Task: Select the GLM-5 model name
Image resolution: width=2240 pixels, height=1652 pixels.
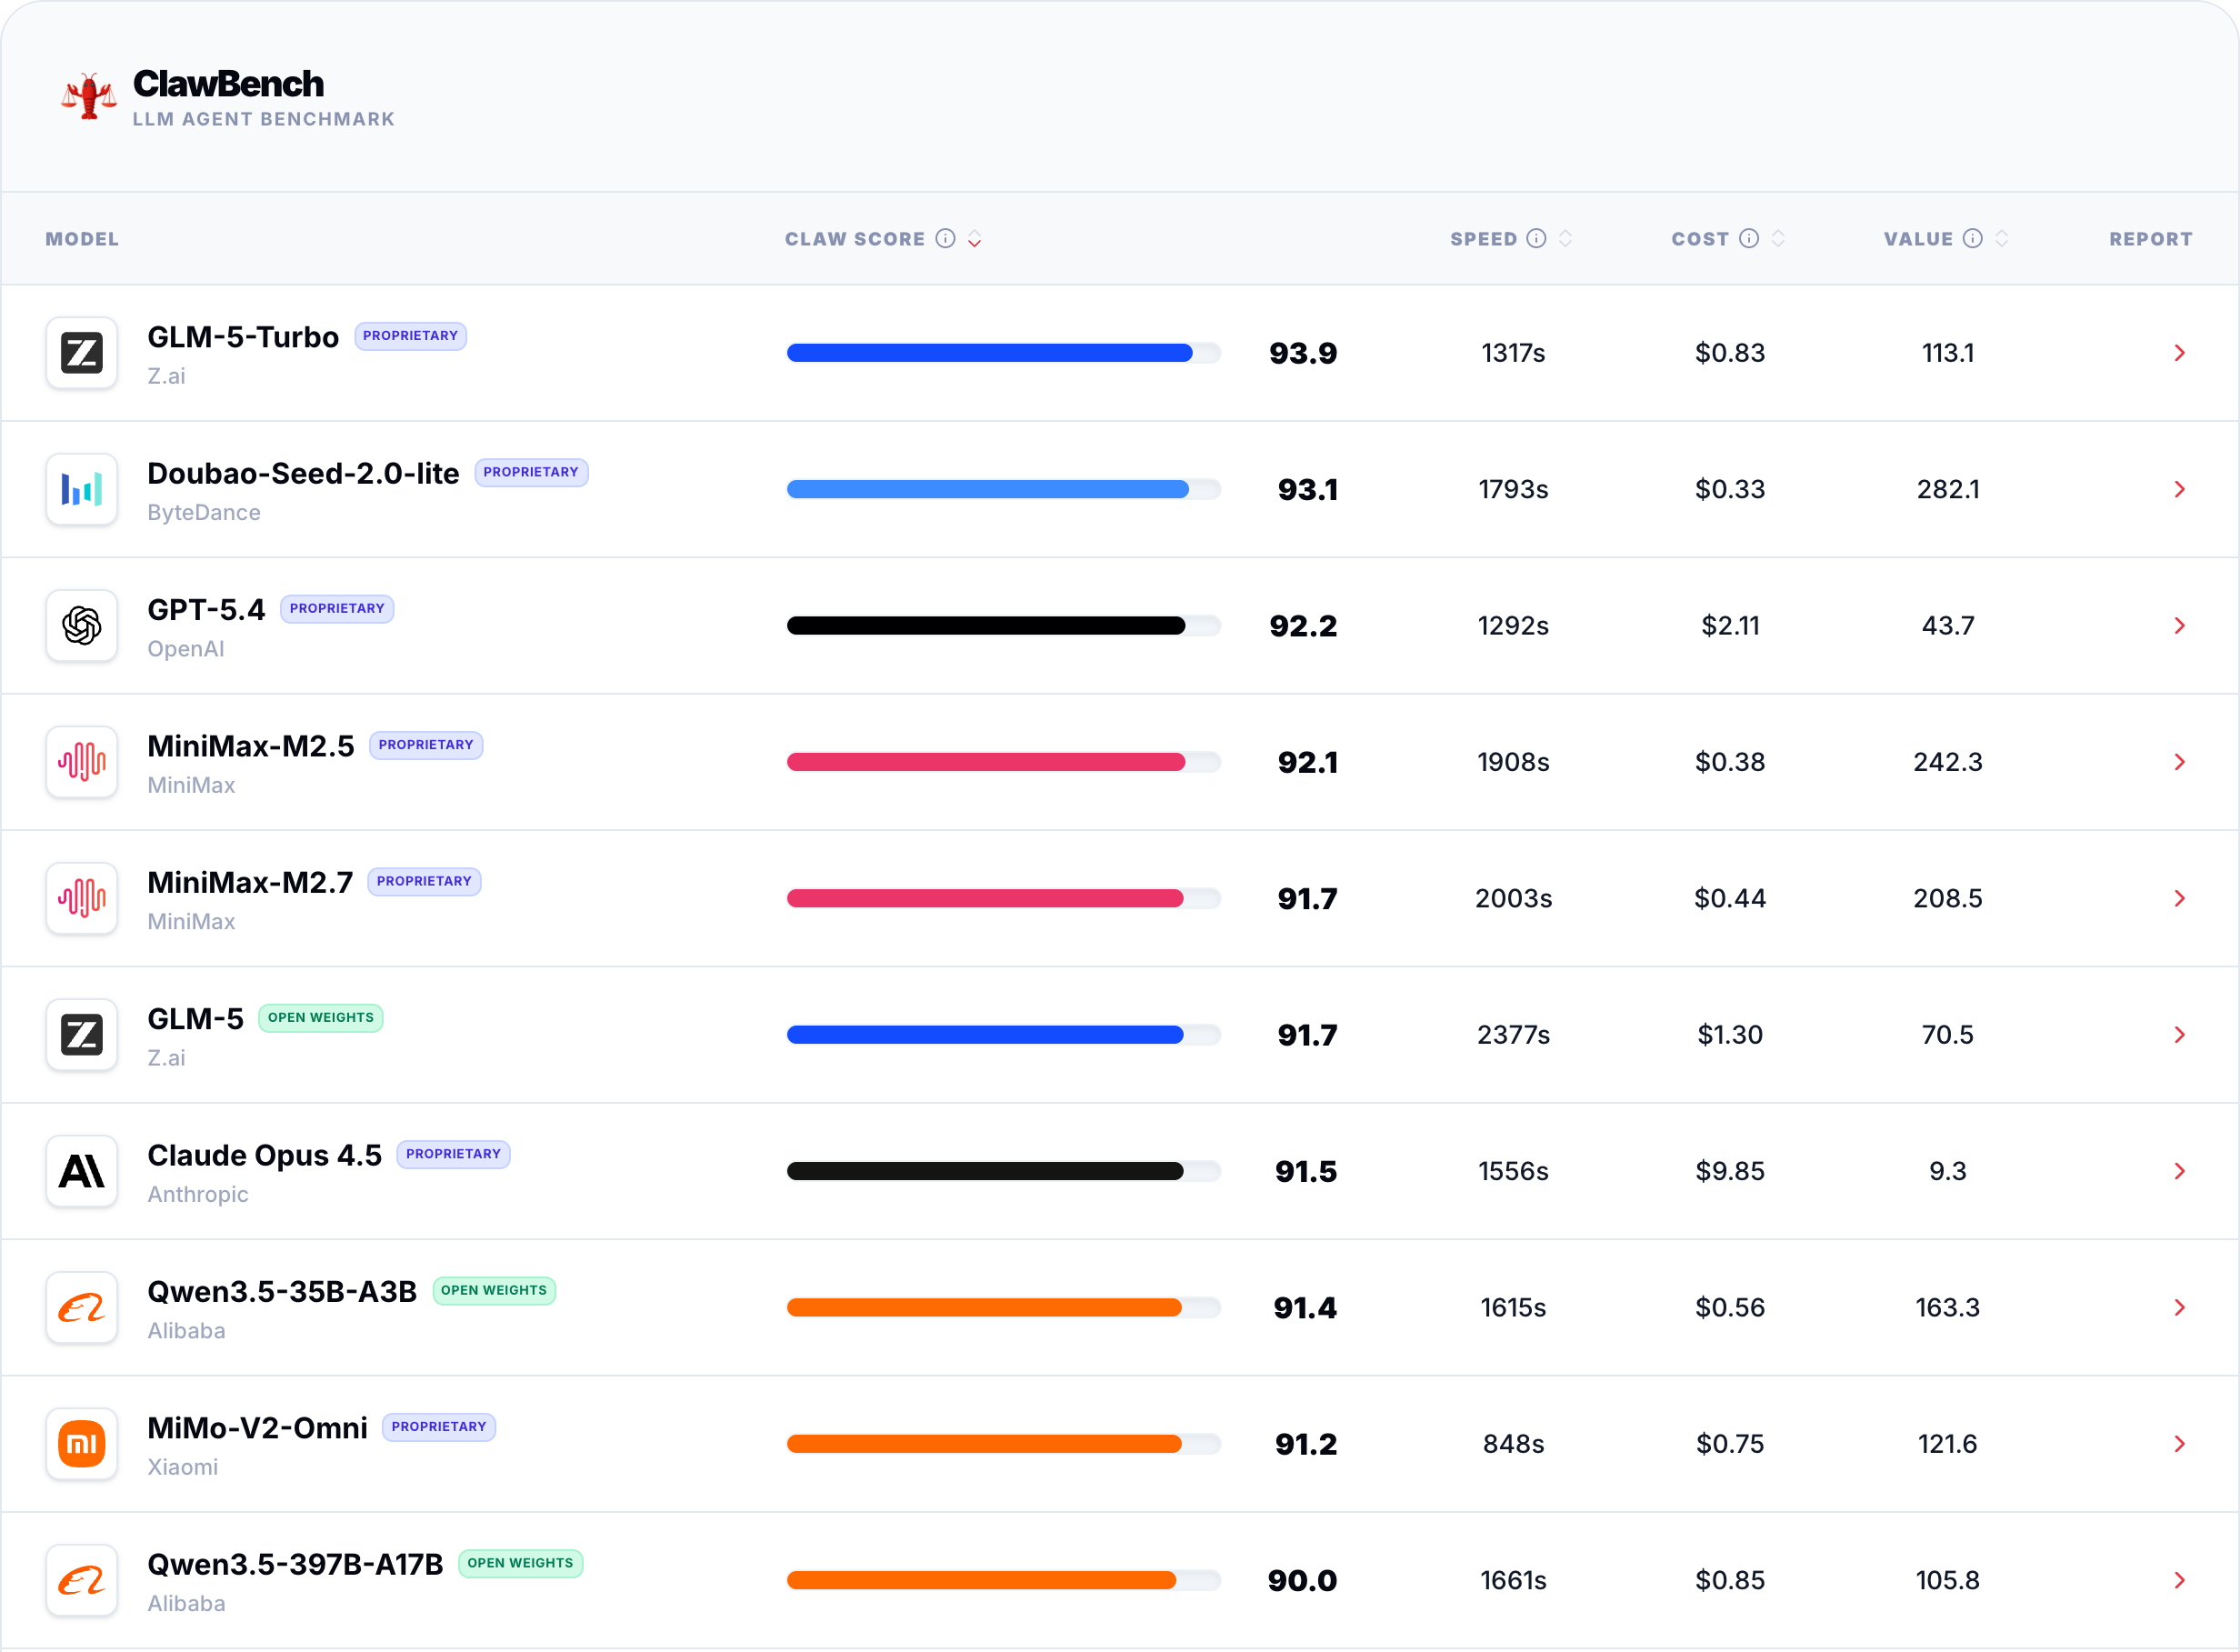Action: click(x=195, y=1019)
